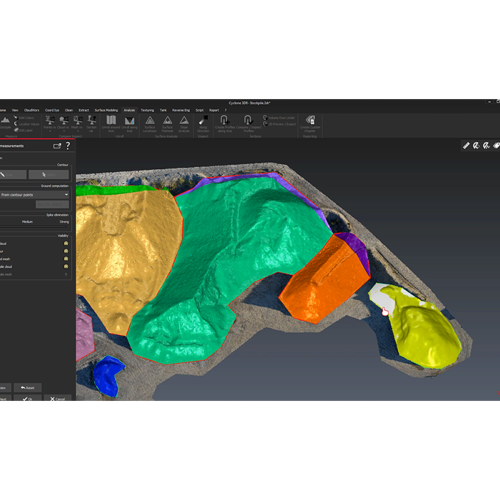Open the help question mark icon

point(68,146)
